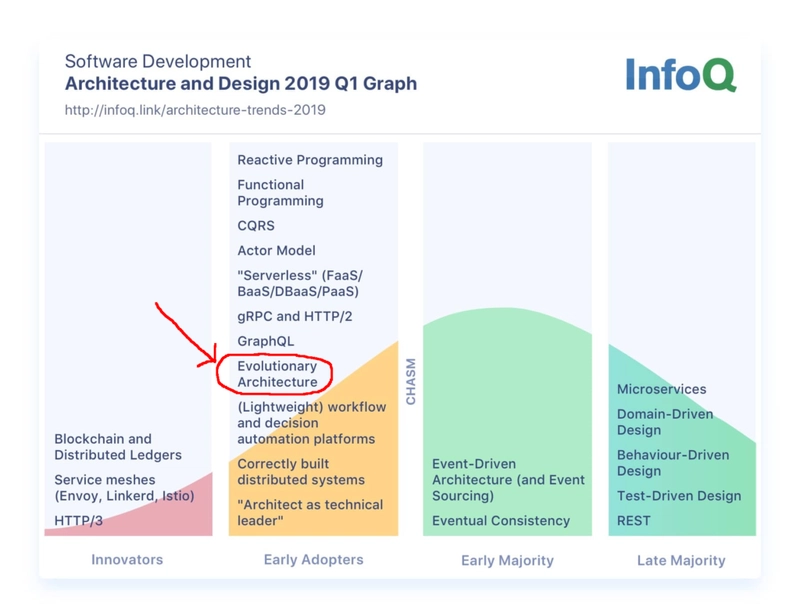Pick "Behaviour-Driven Design"
This screenshot has width=800, height=607.
coord(673,463)
